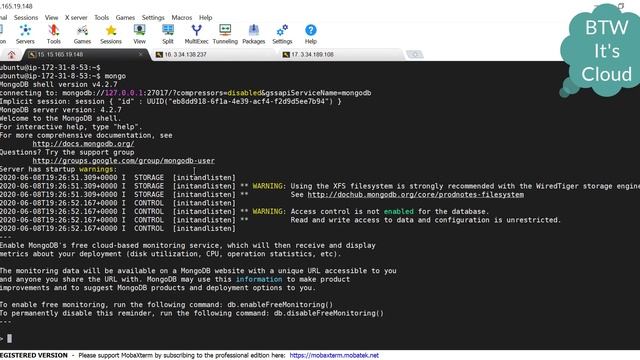Click the db.enableFreeMonitoring() command text

pyautogui.click(x=280, y=305)
